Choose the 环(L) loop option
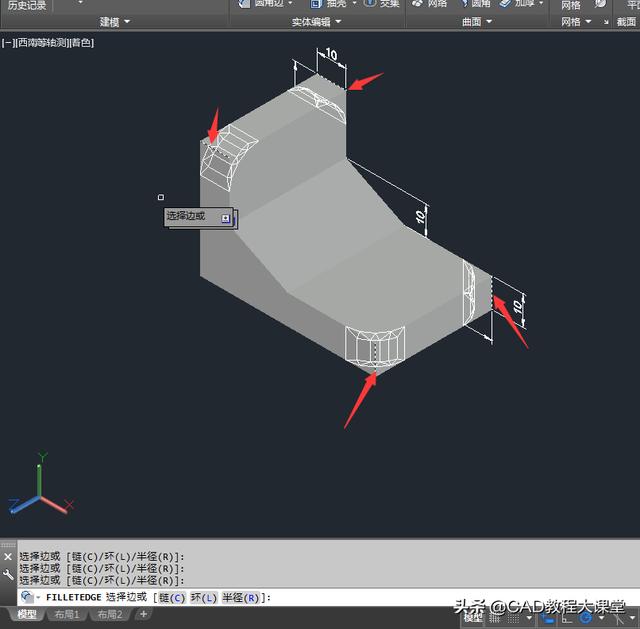 (203, 597)
